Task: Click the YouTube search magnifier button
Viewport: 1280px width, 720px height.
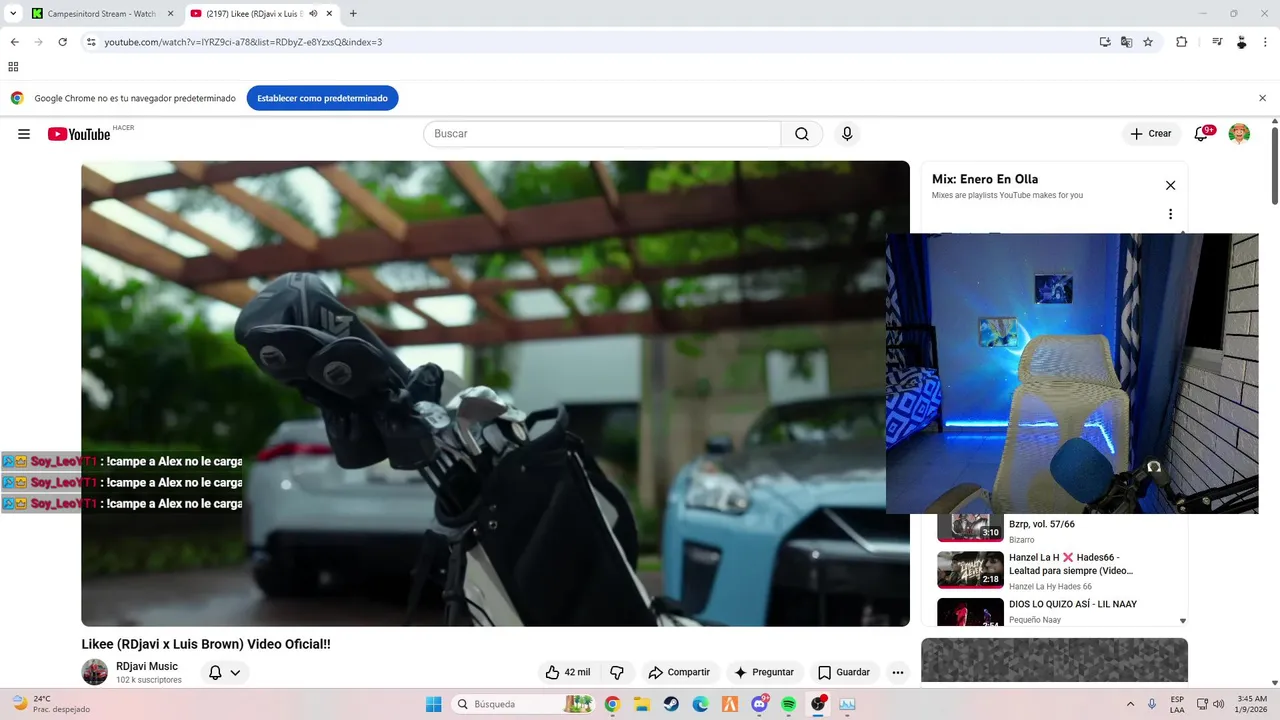Action: tap(802, 134)
